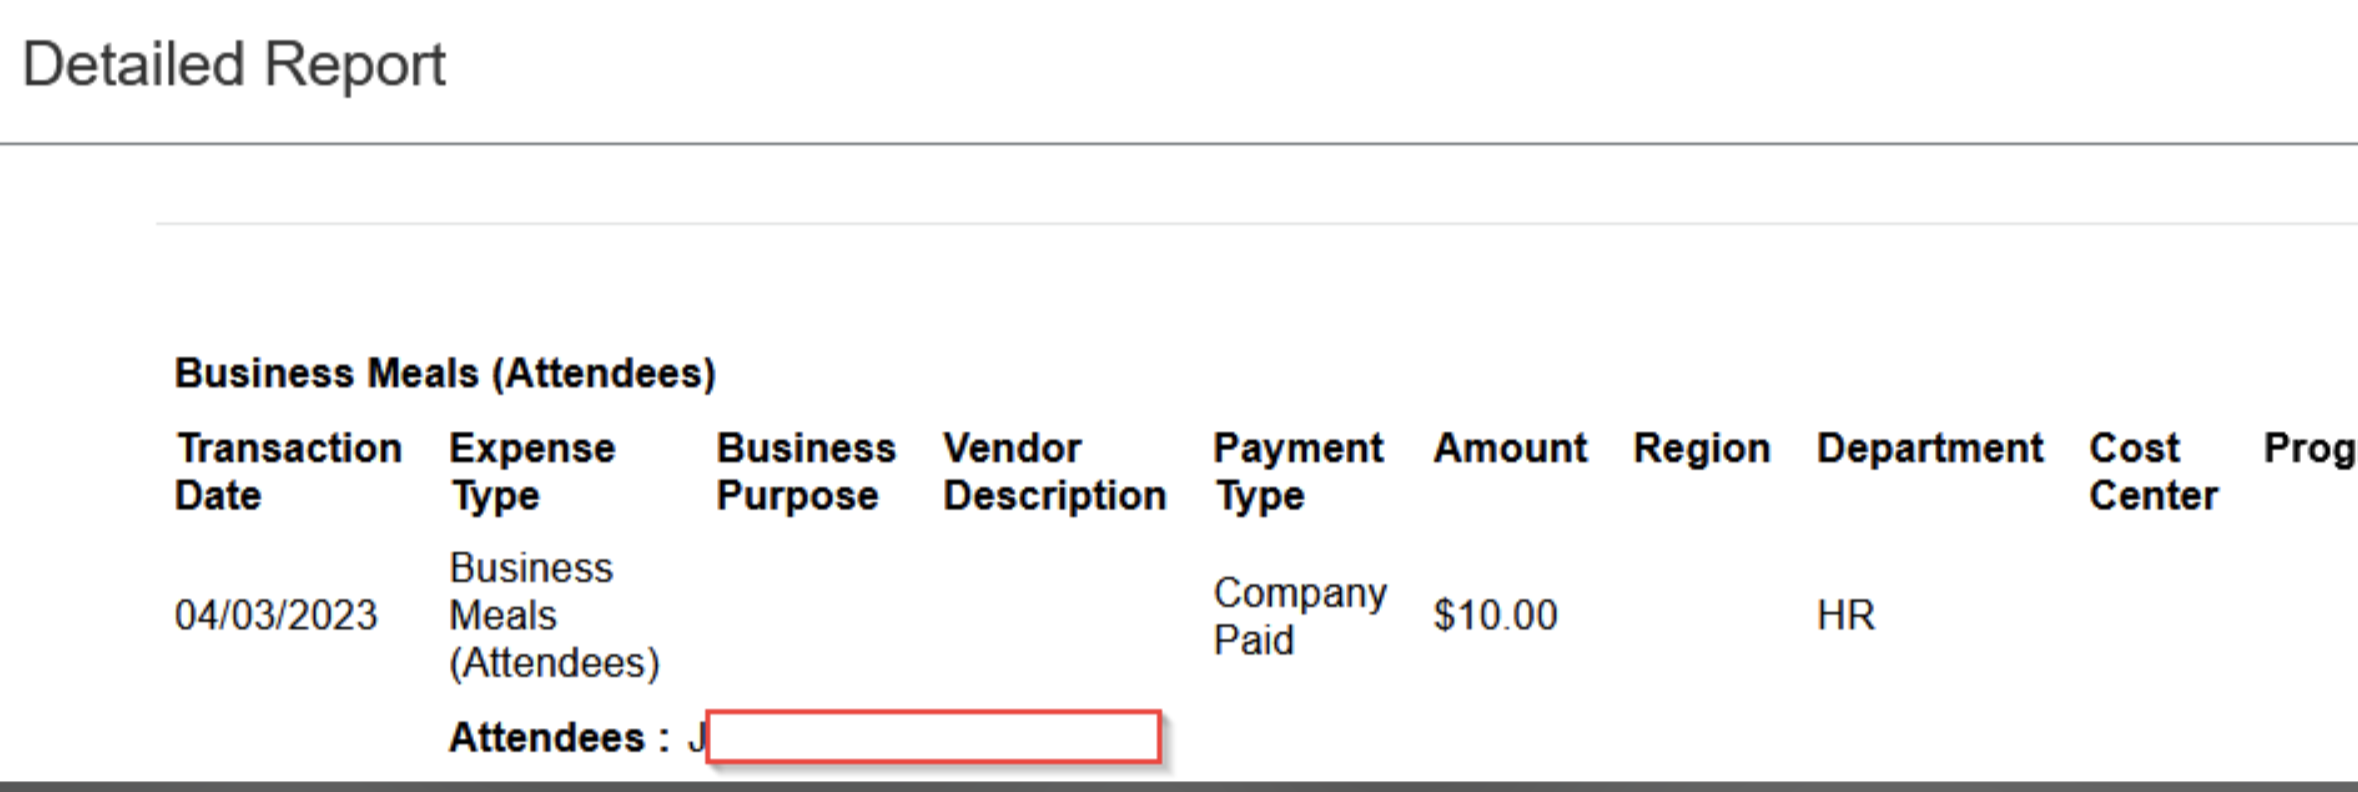Click the Business Meals (Attendees) section heading
2358x792 pixels.
point(445,373)
